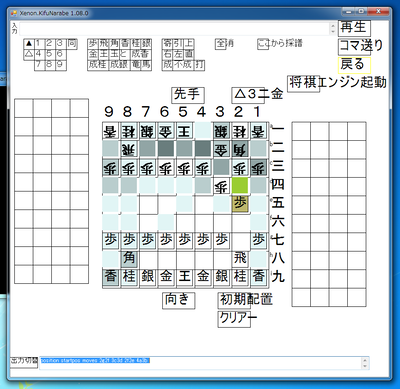Flip board with the 向き button

[178, 300]
